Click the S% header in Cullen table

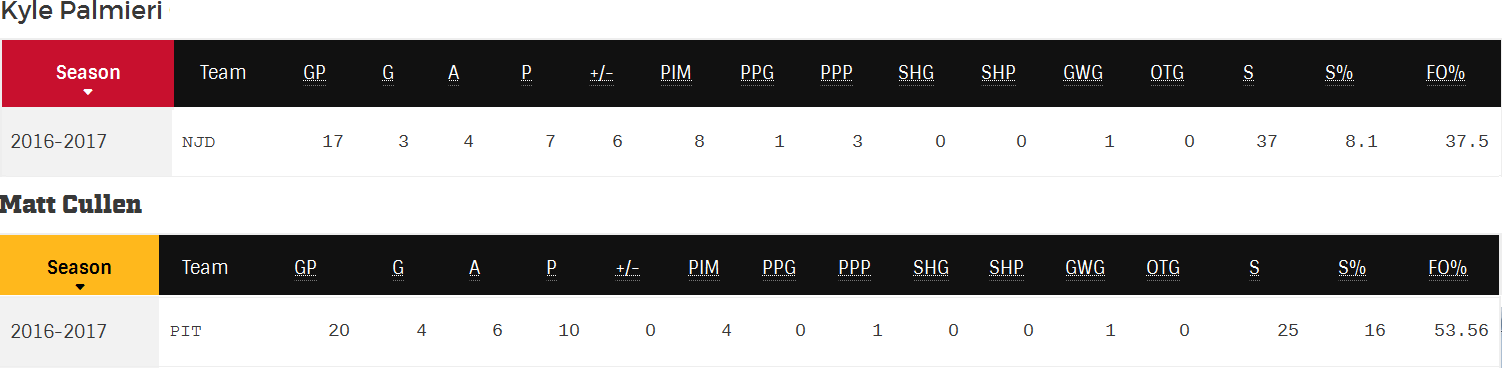(x=1352, y=268)
